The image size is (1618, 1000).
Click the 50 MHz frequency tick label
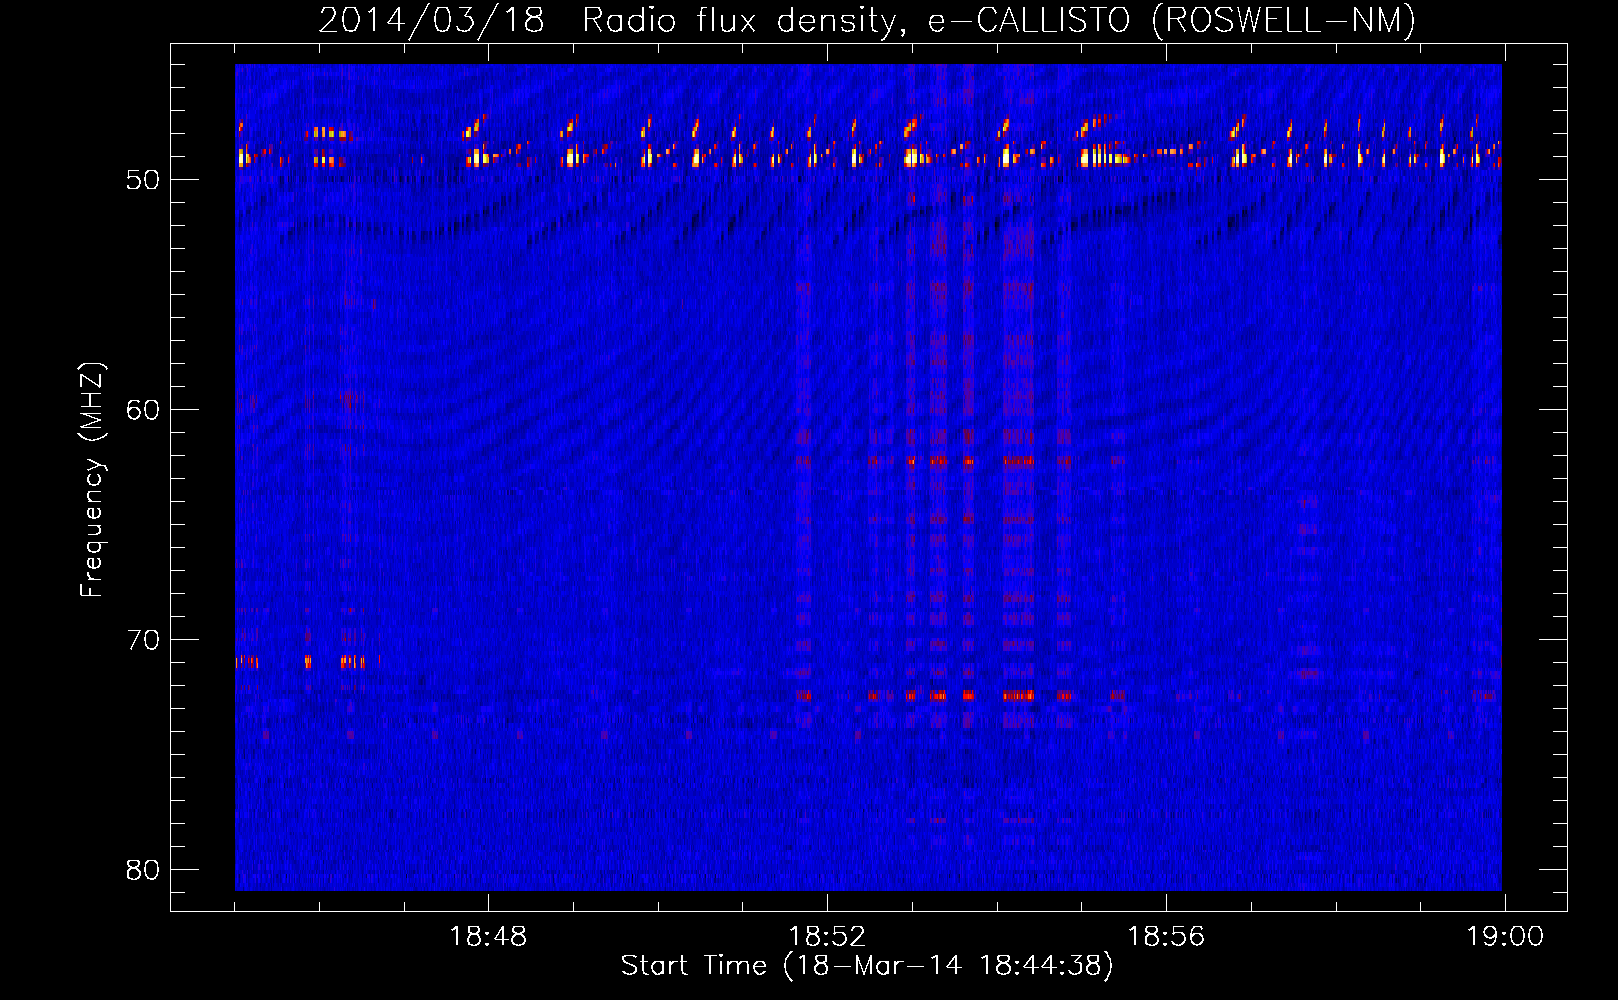click(x=143, y=180)
